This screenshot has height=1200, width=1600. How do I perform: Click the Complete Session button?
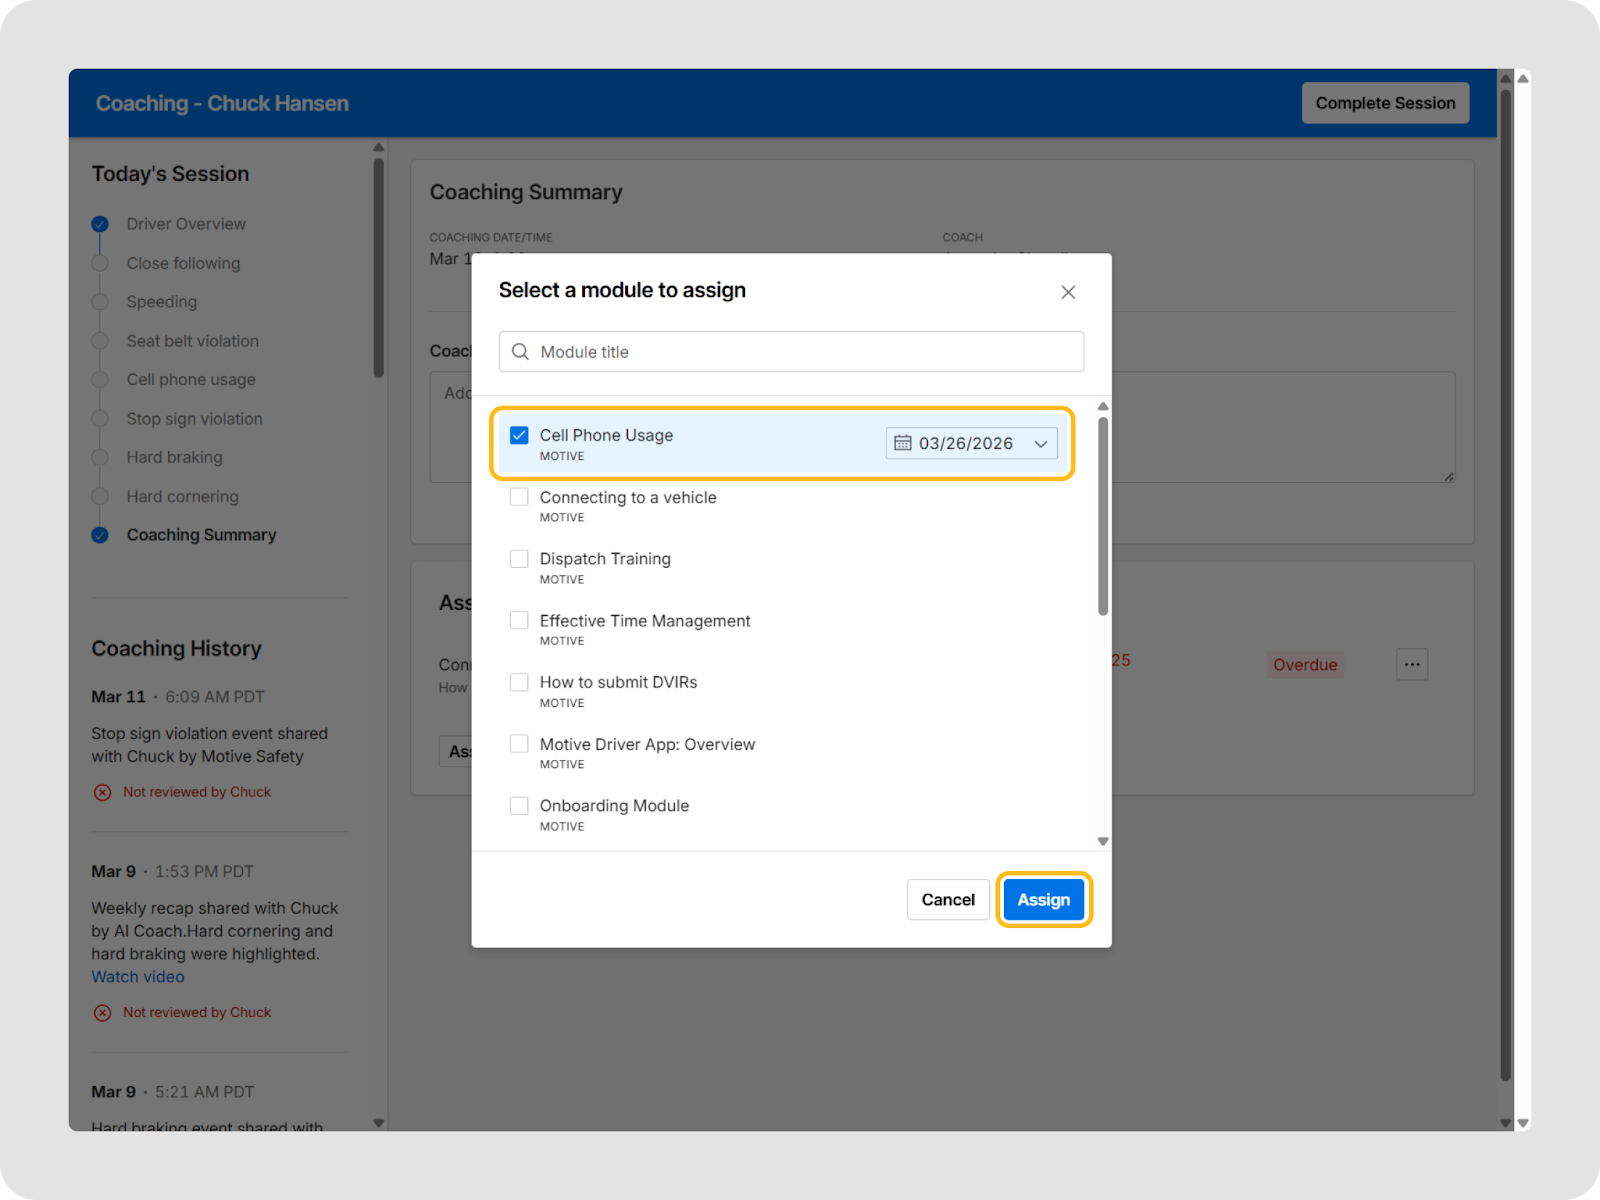(x=1384, y=103)
